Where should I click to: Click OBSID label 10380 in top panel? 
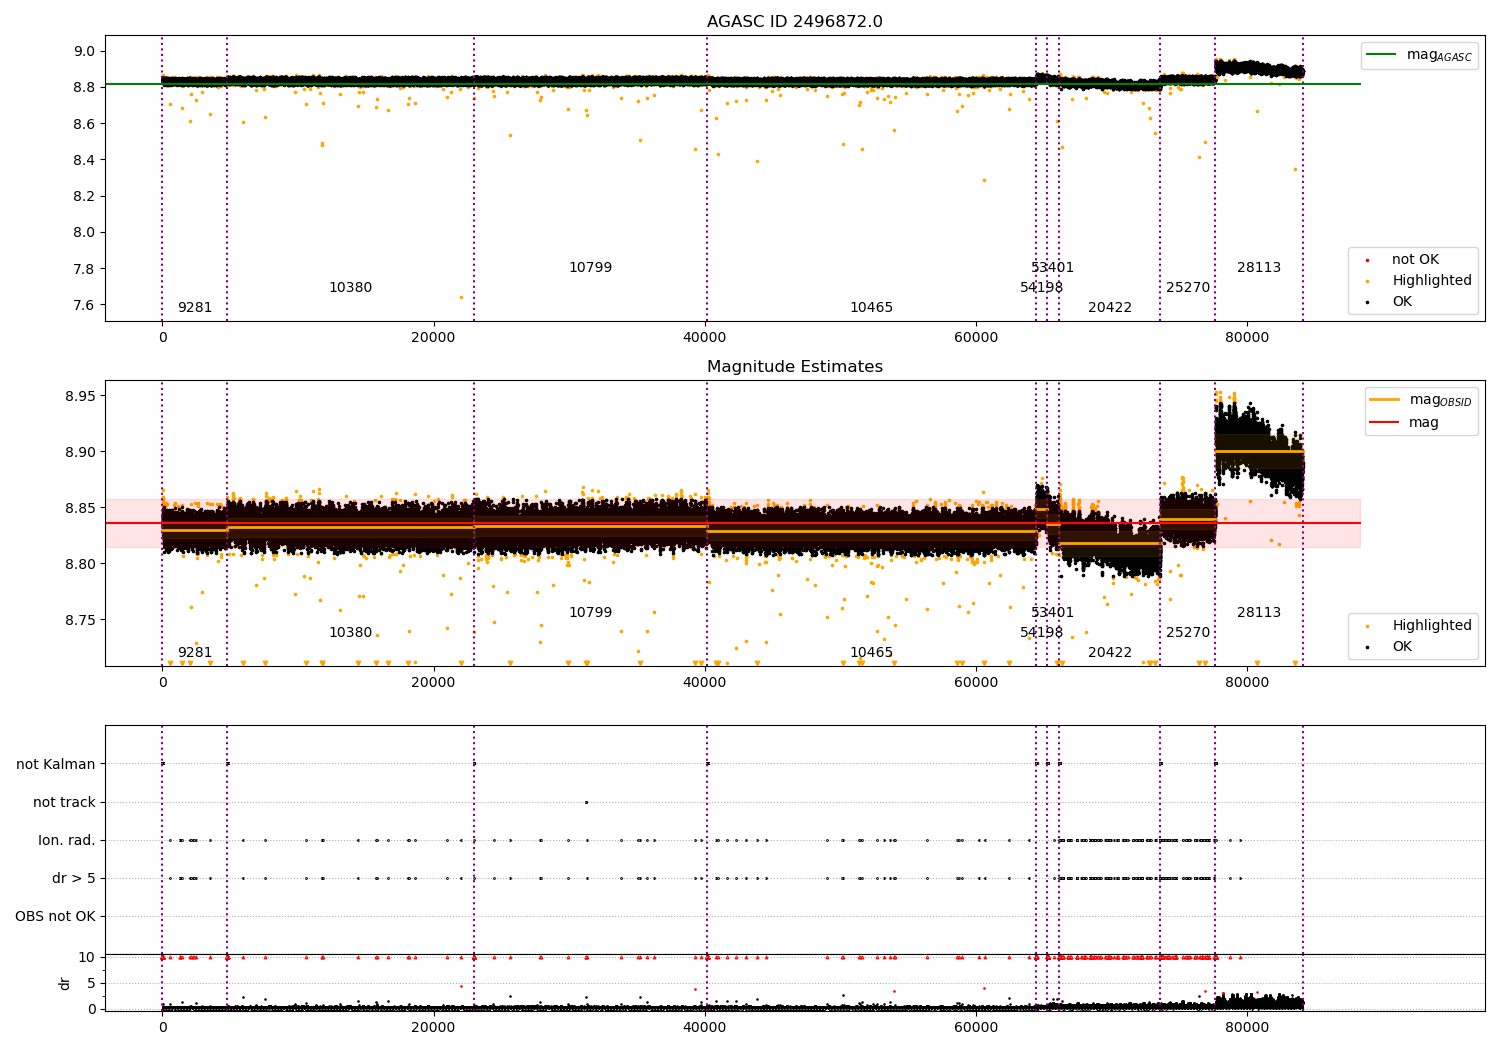350,287
